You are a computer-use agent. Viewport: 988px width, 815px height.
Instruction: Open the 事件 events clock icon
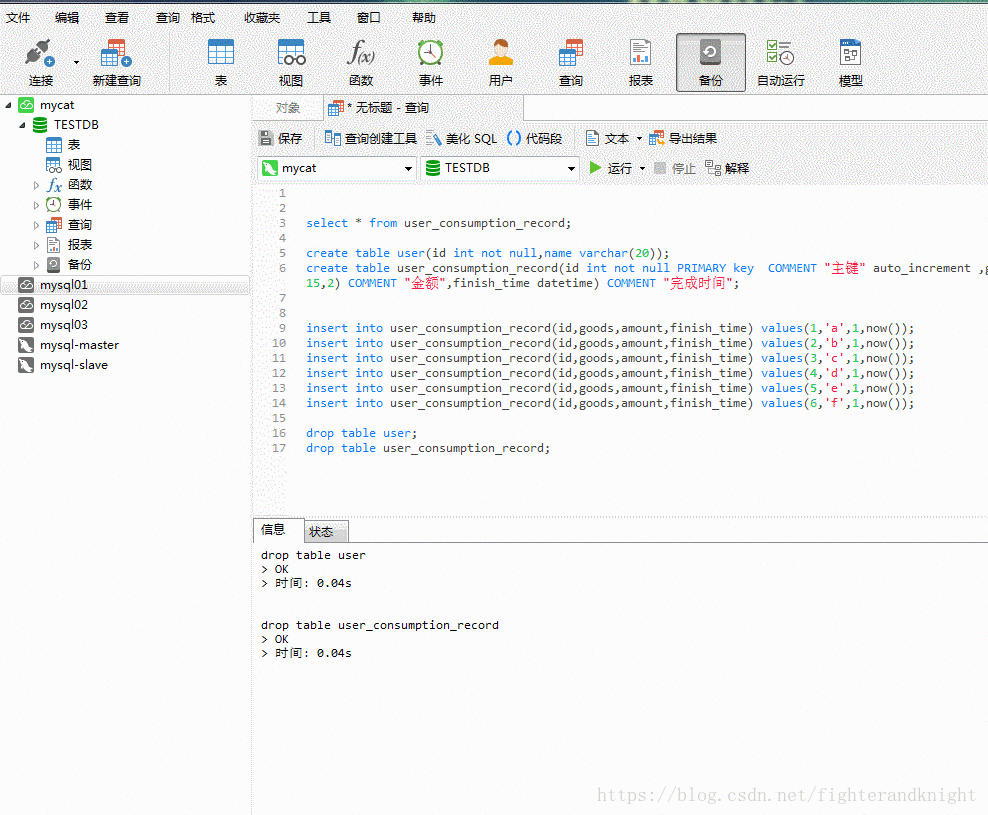pos(431,52)
